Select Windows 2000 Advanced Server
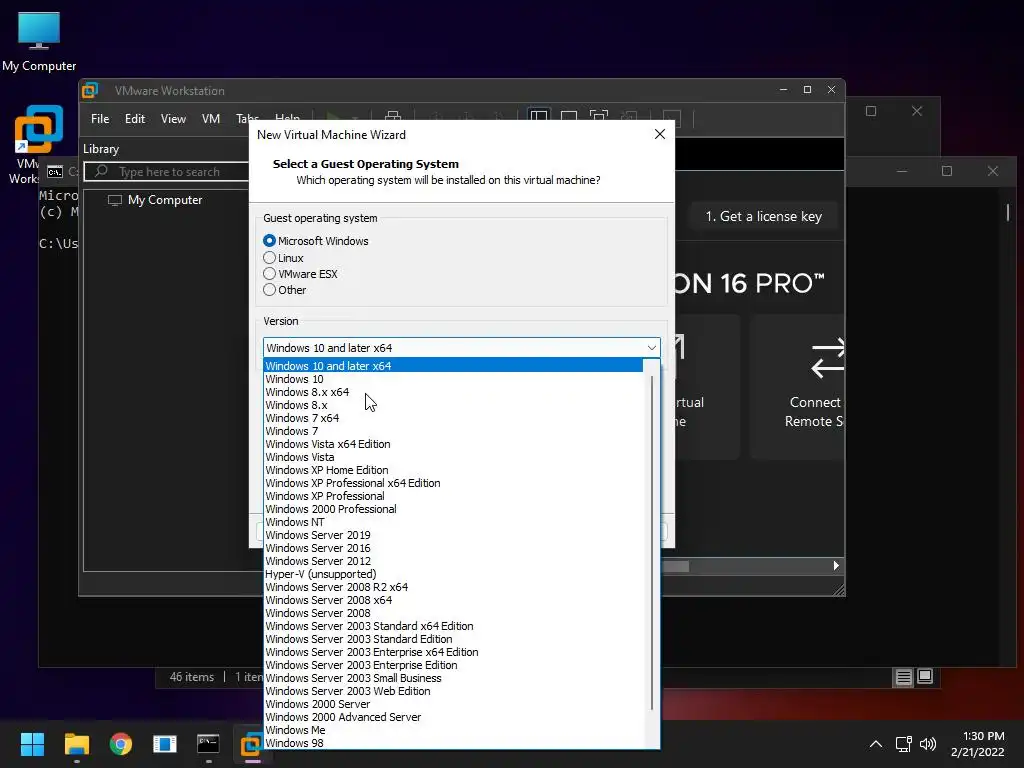The height and width of the screenshot is (768, 1024). (453, 717)
